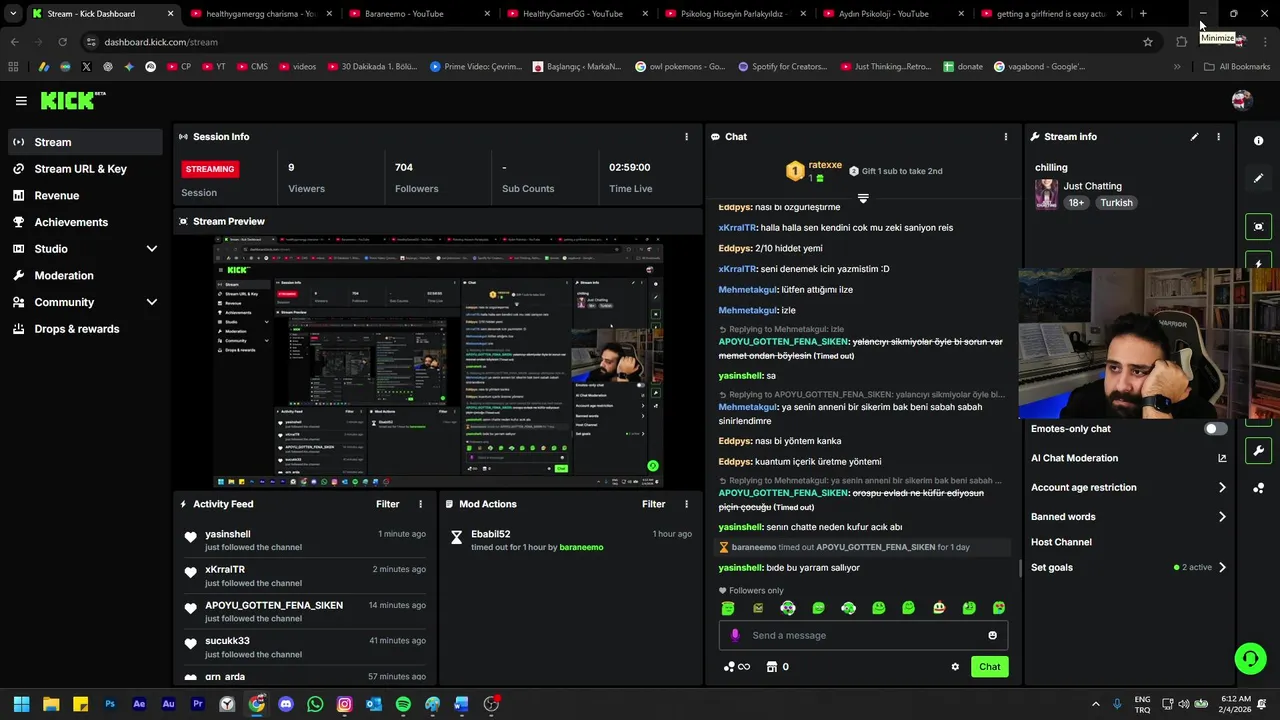Open Stream info three-dot options
The height and width of the screenshot is (720, 1280).
1218,137
